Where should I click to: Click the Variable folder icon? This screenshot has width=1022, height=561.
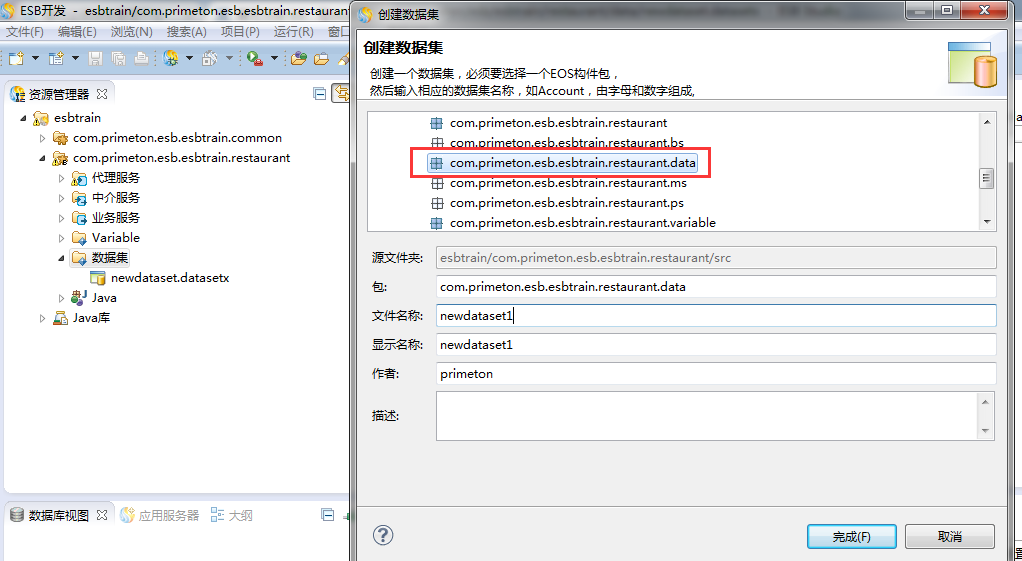click(79, 238)
